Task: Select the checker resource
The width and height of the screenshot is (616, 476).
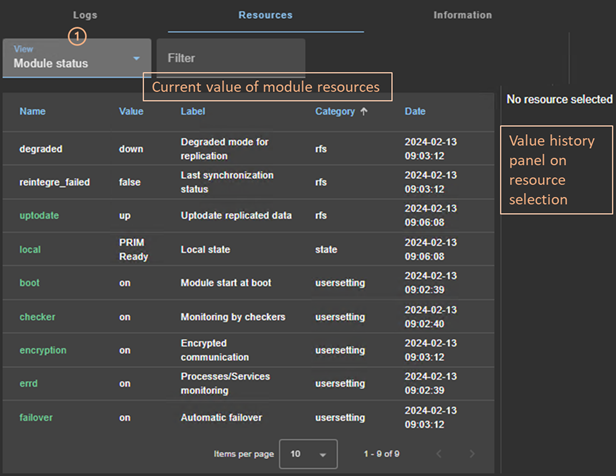Action: [37, 317]
